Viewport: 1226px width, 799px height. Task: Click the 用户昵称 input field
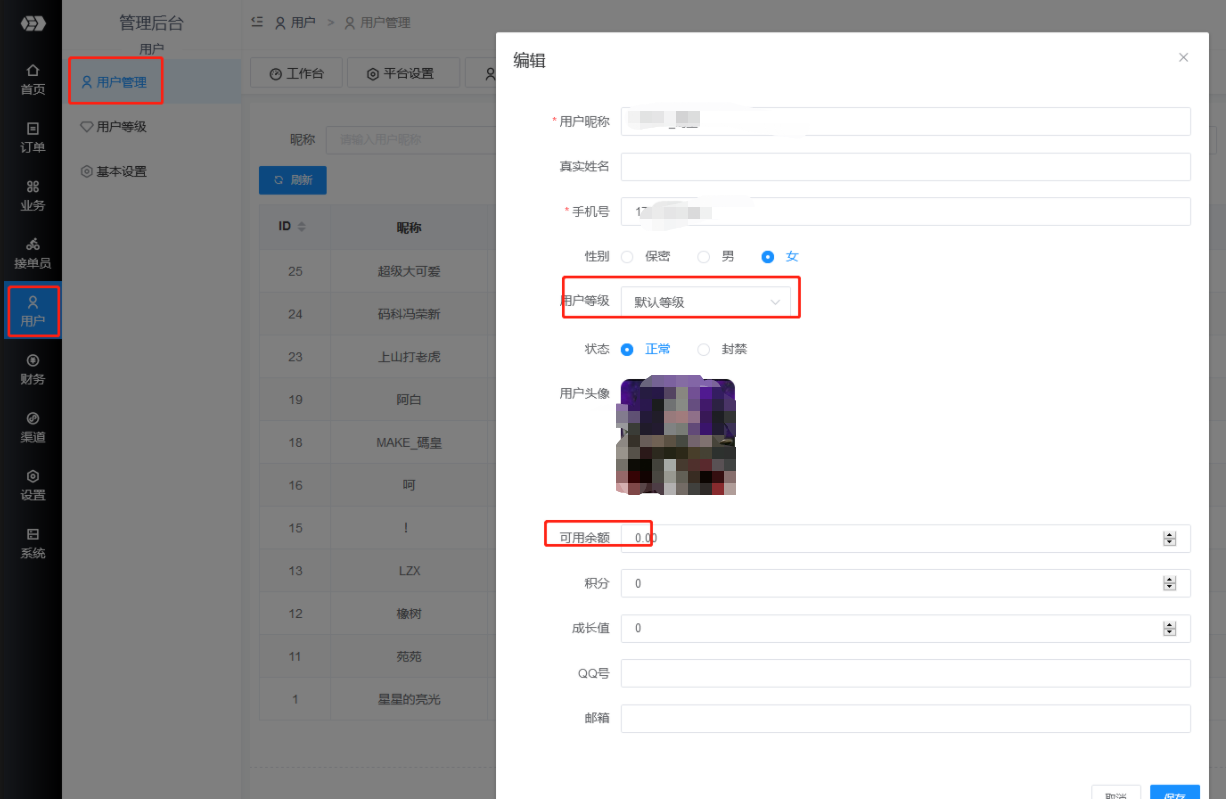click(x=906, y=121)
